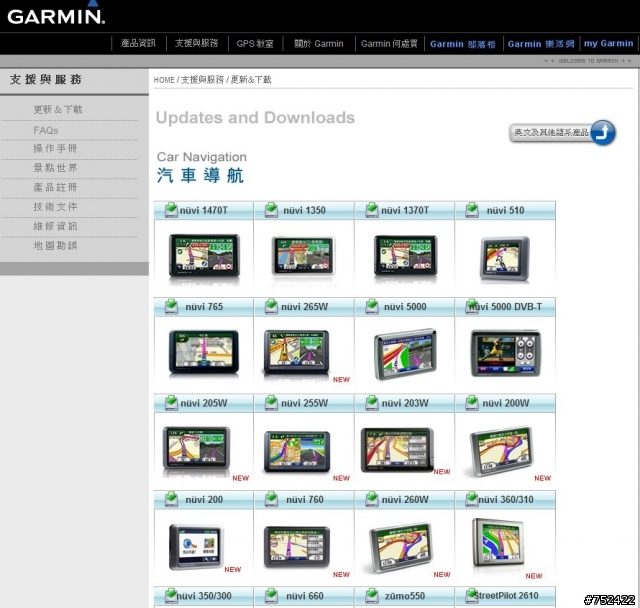Open 景點世界 in the sidebar
This screenshot has height=608, width=640.
[55, 167]
